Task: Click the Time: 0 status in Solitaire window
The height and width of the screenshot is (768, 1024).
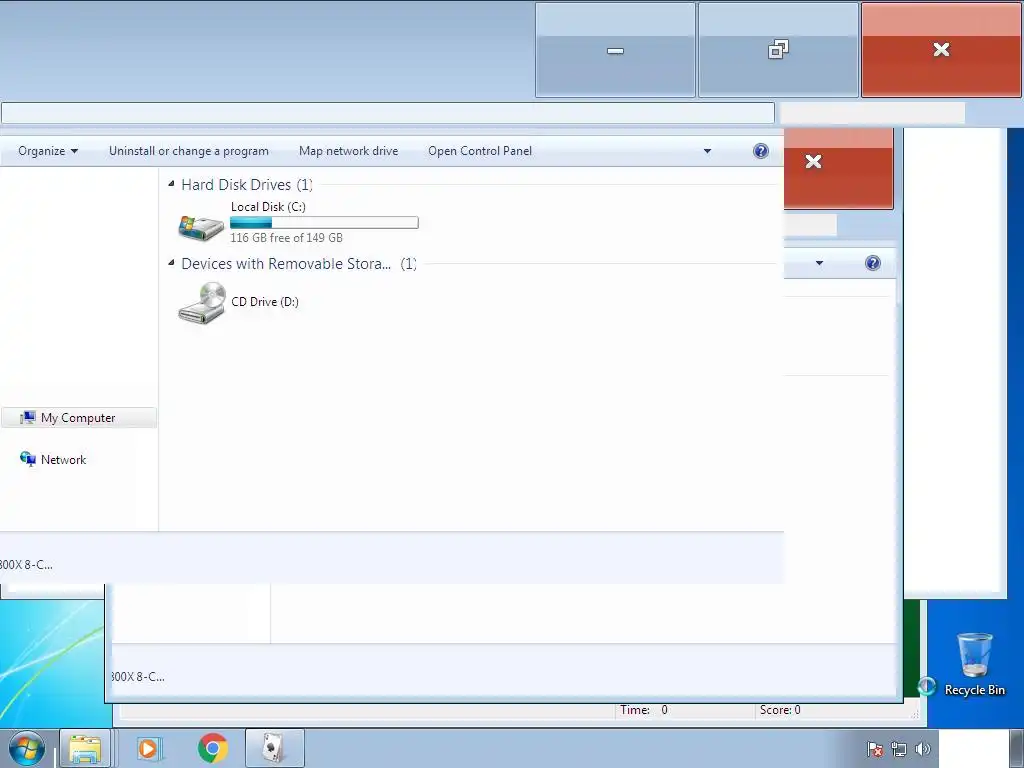Action: click(644, 710)
